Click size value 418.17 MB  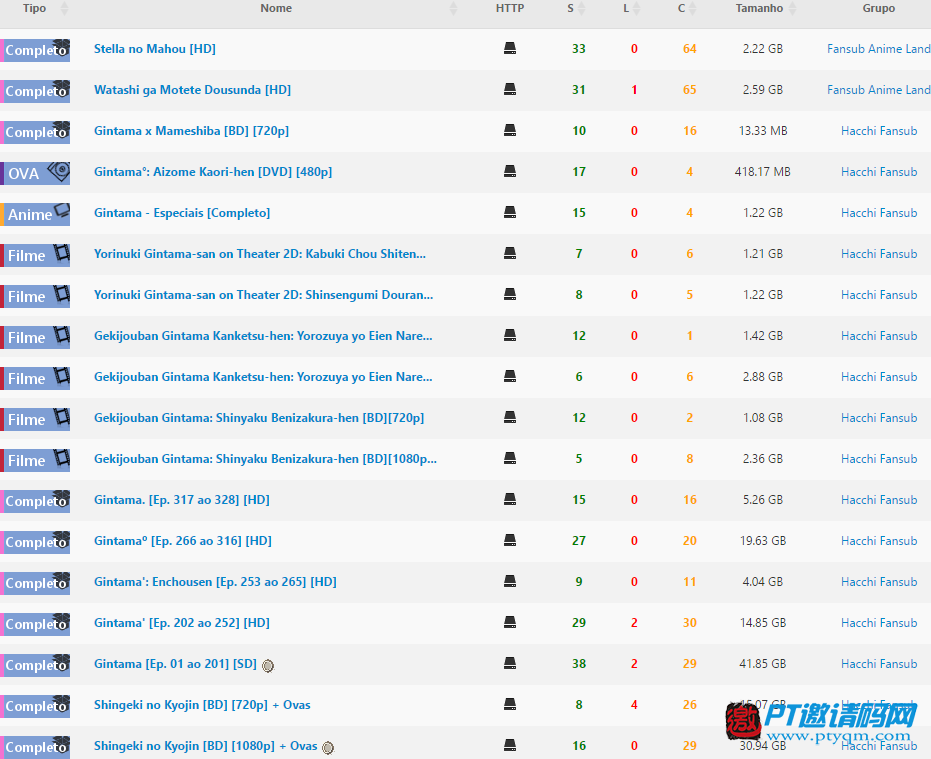[x=762, y=172]
